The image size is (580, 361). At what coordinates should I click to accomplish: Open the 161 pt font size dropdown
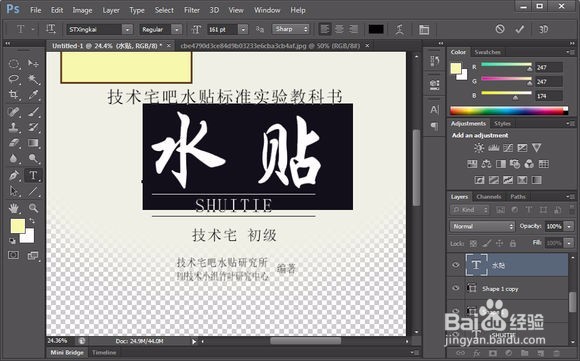coord(243,29)
